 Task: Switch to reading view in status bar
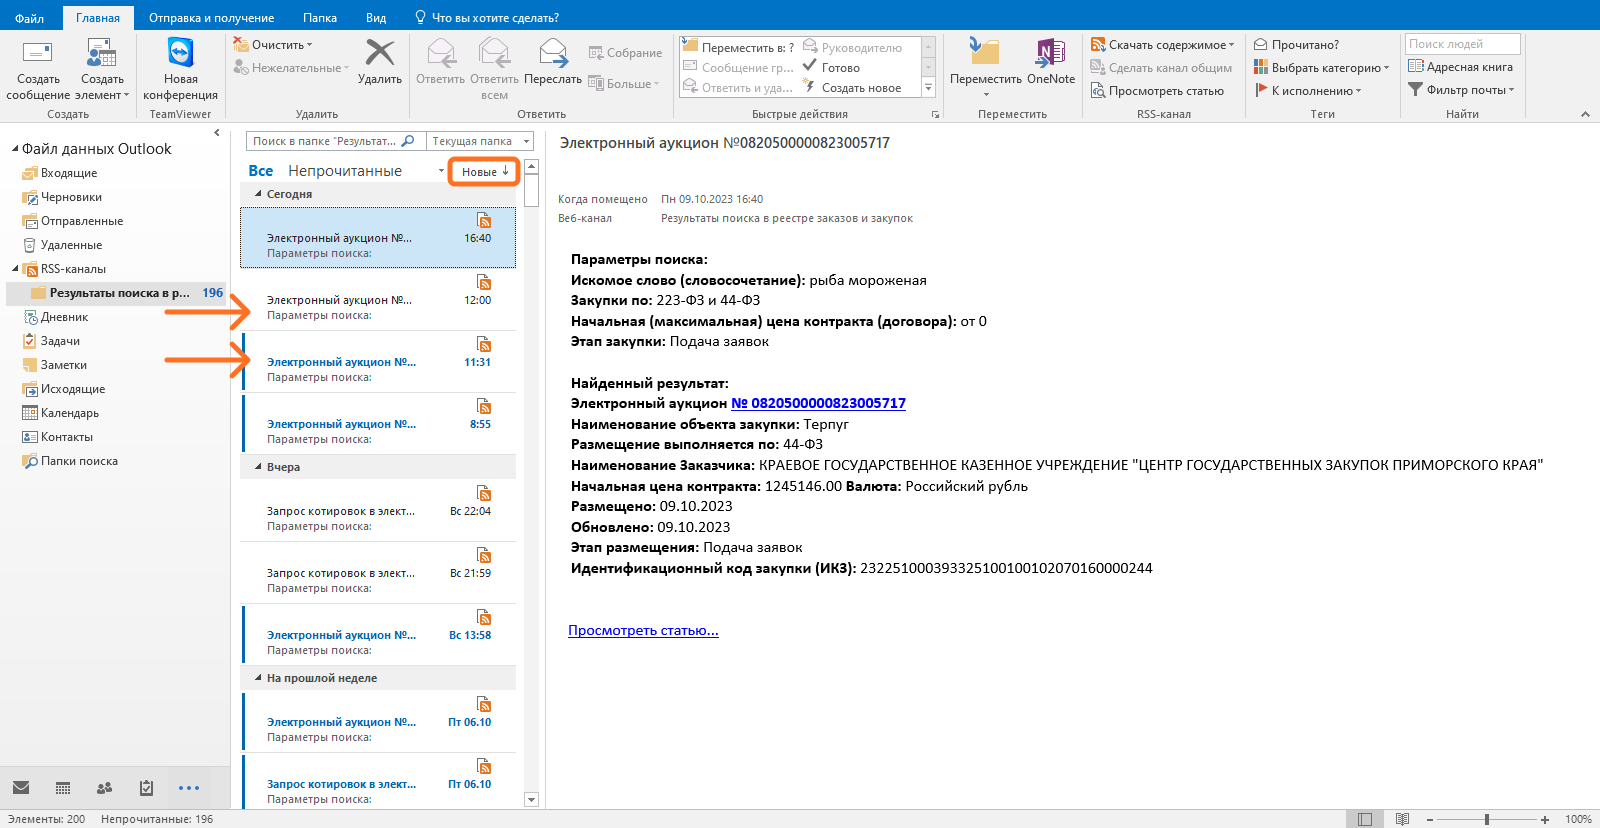pyautogui.click(x=1402, y=819)
